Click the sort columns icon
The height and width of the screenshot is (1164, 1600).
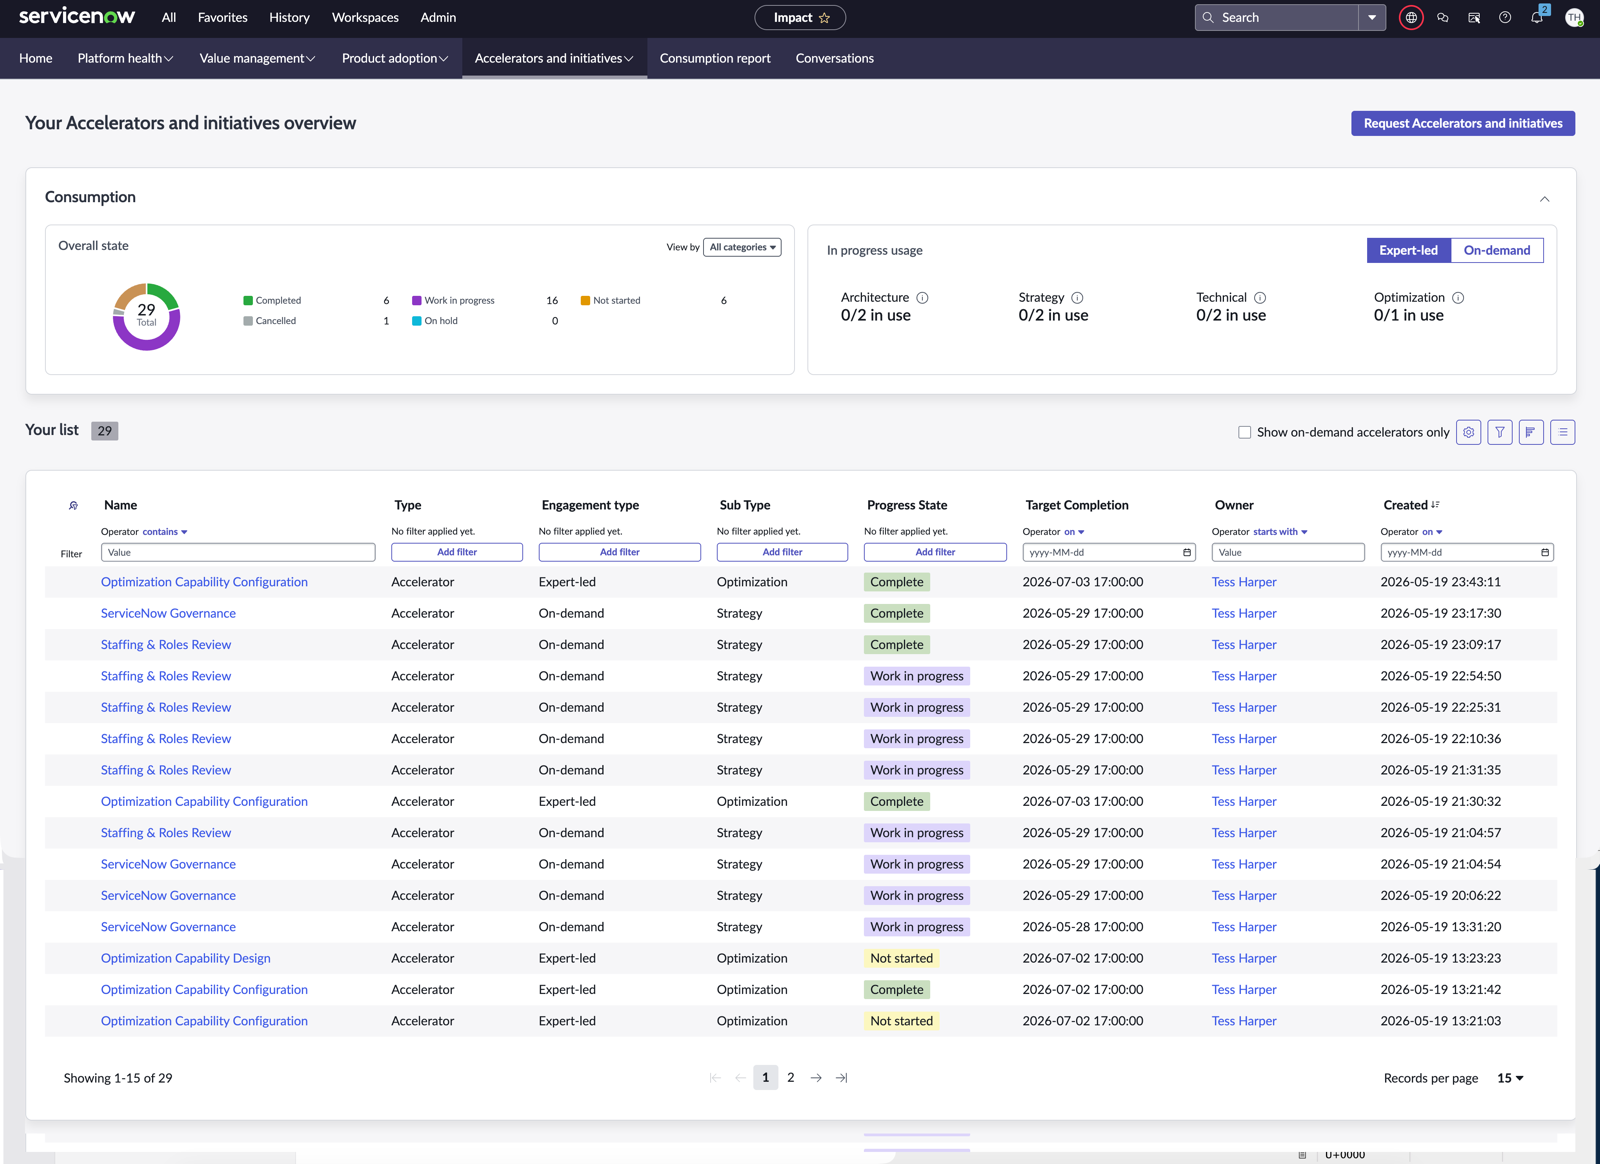(1531, 432)
